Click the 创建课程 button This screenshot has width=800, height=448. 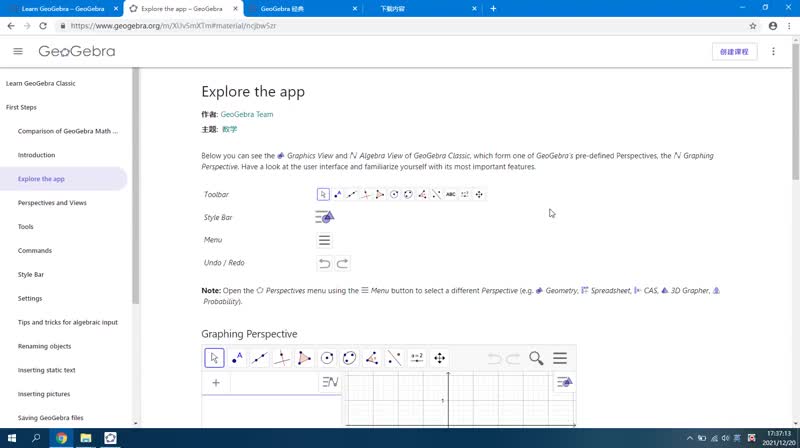point(734,52)
